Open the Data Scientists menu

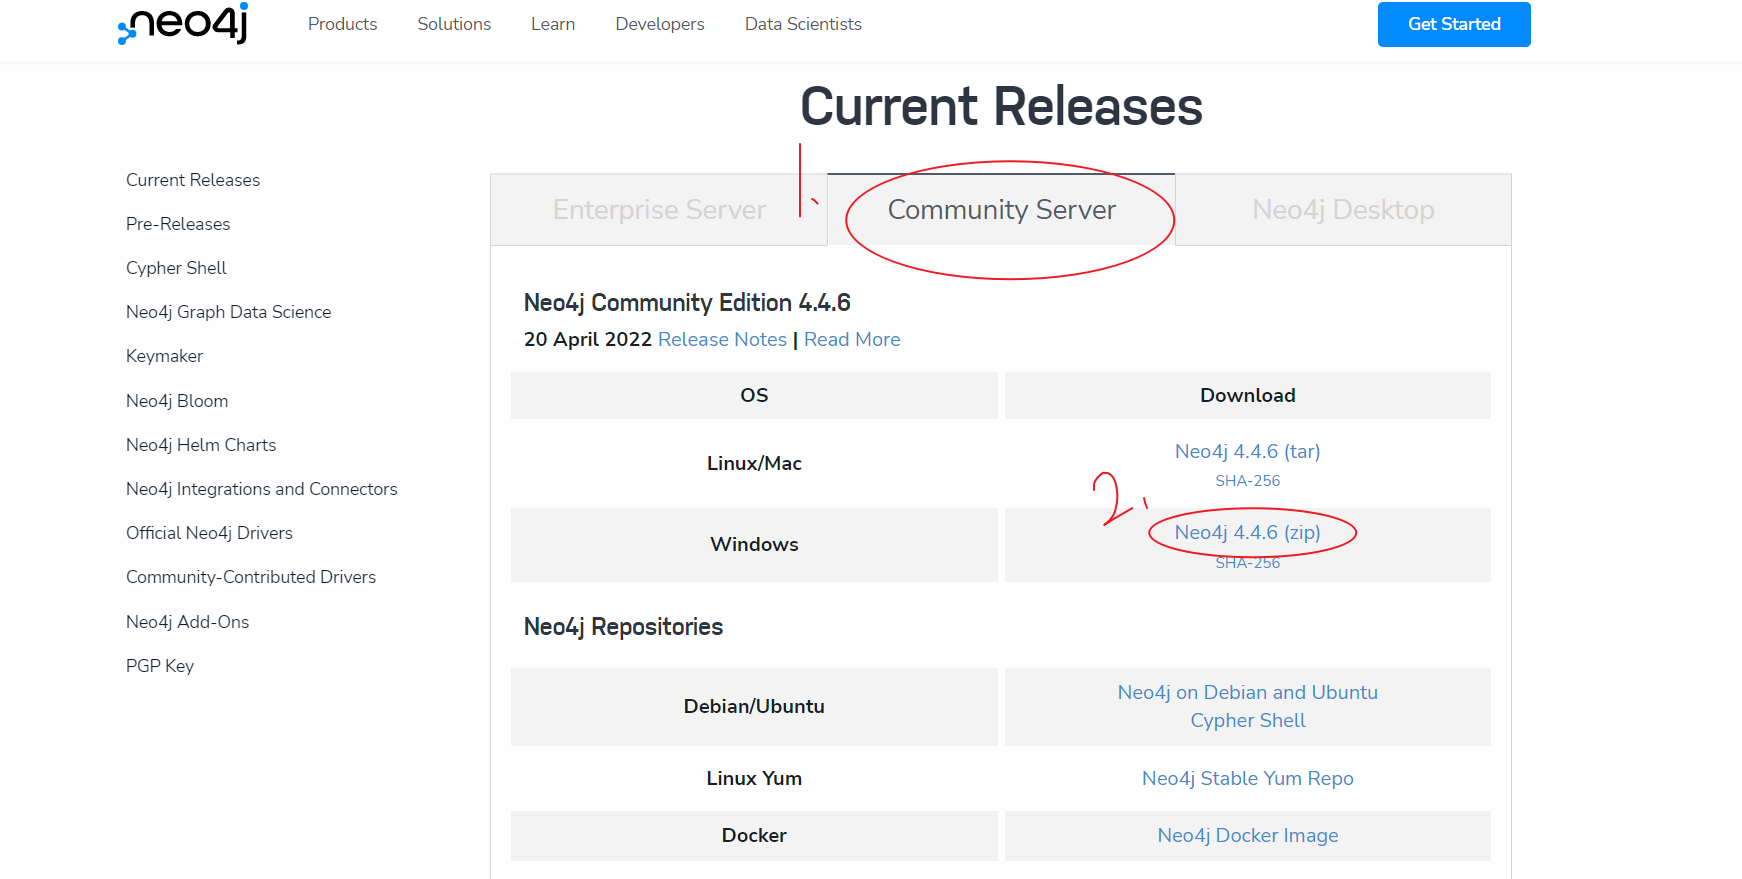[x=803, y=24]
